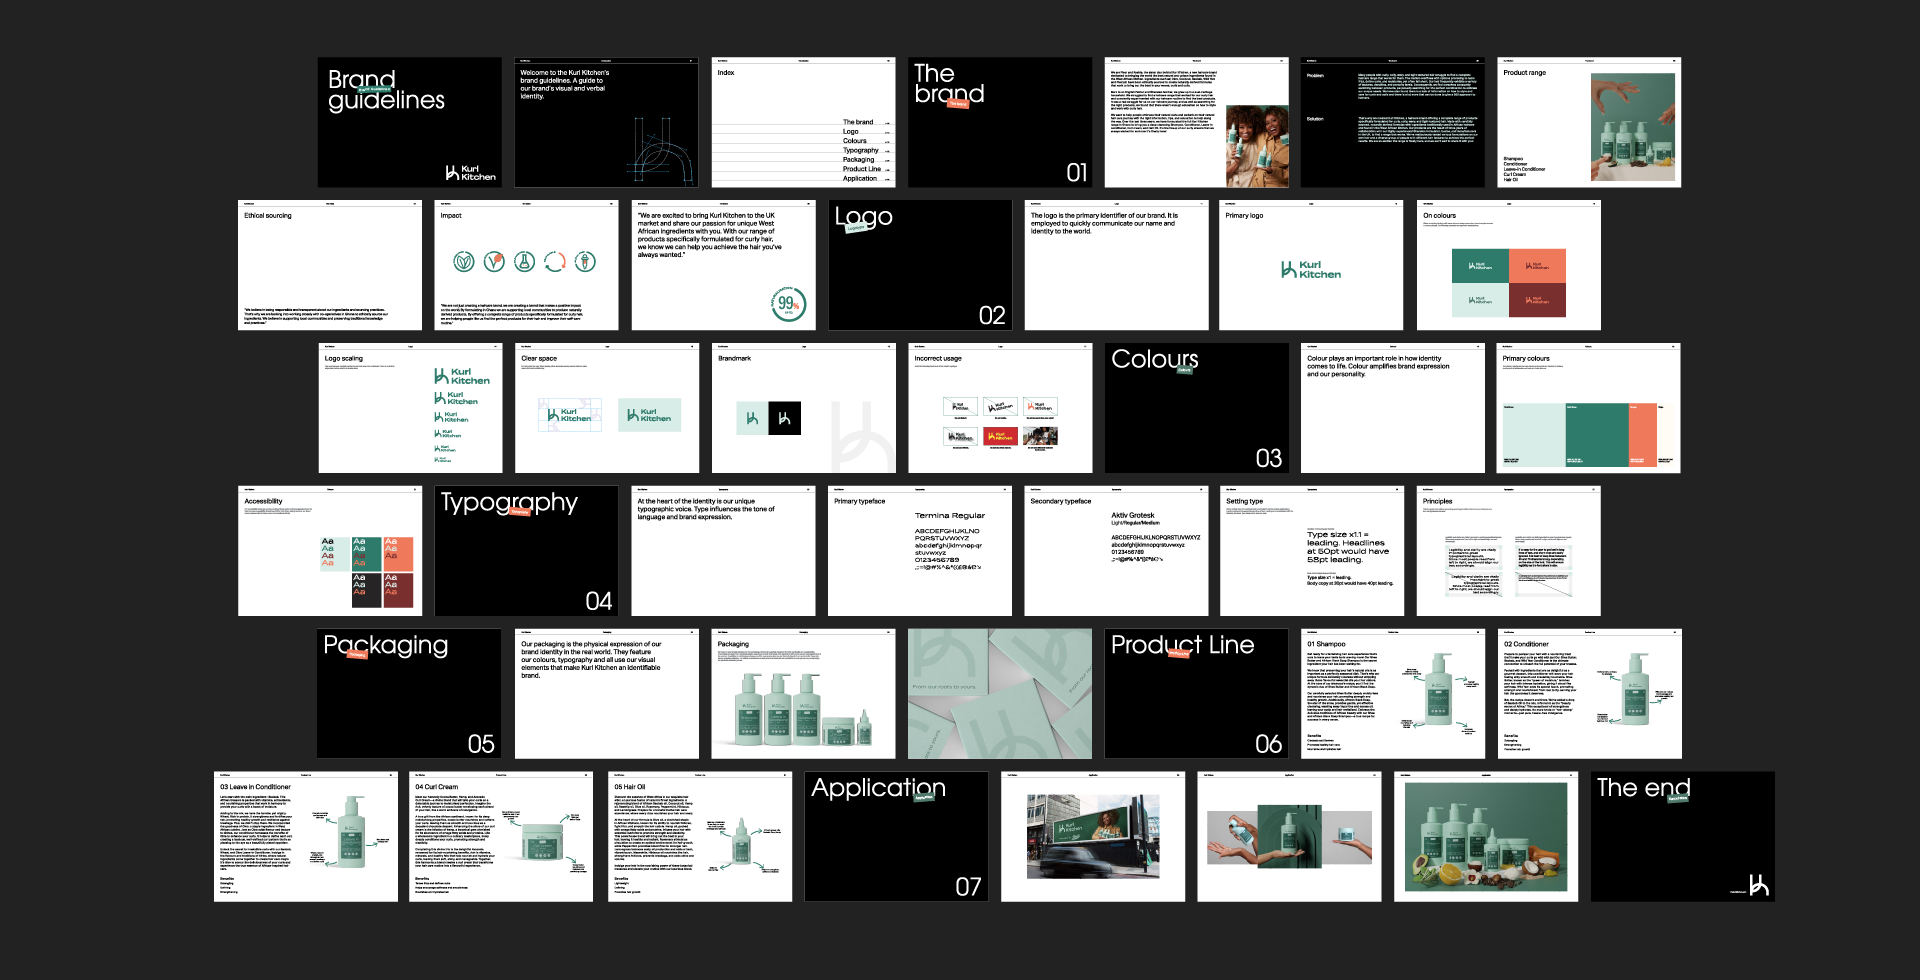This screenshot has height=980, width=1920.
Task: Open the Ethical sourcing slide
Action: tap(330, 265)
